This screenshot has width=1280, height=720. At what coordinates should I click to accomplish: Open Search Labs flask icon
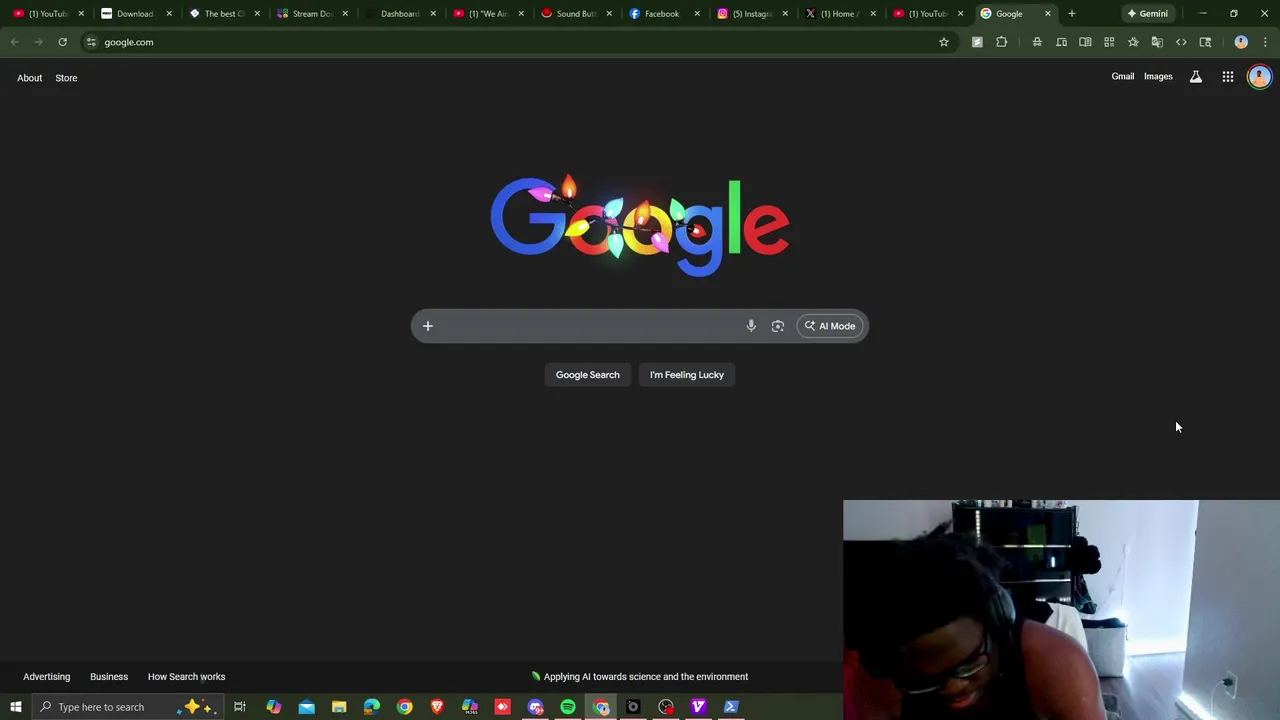point(1195,77)
